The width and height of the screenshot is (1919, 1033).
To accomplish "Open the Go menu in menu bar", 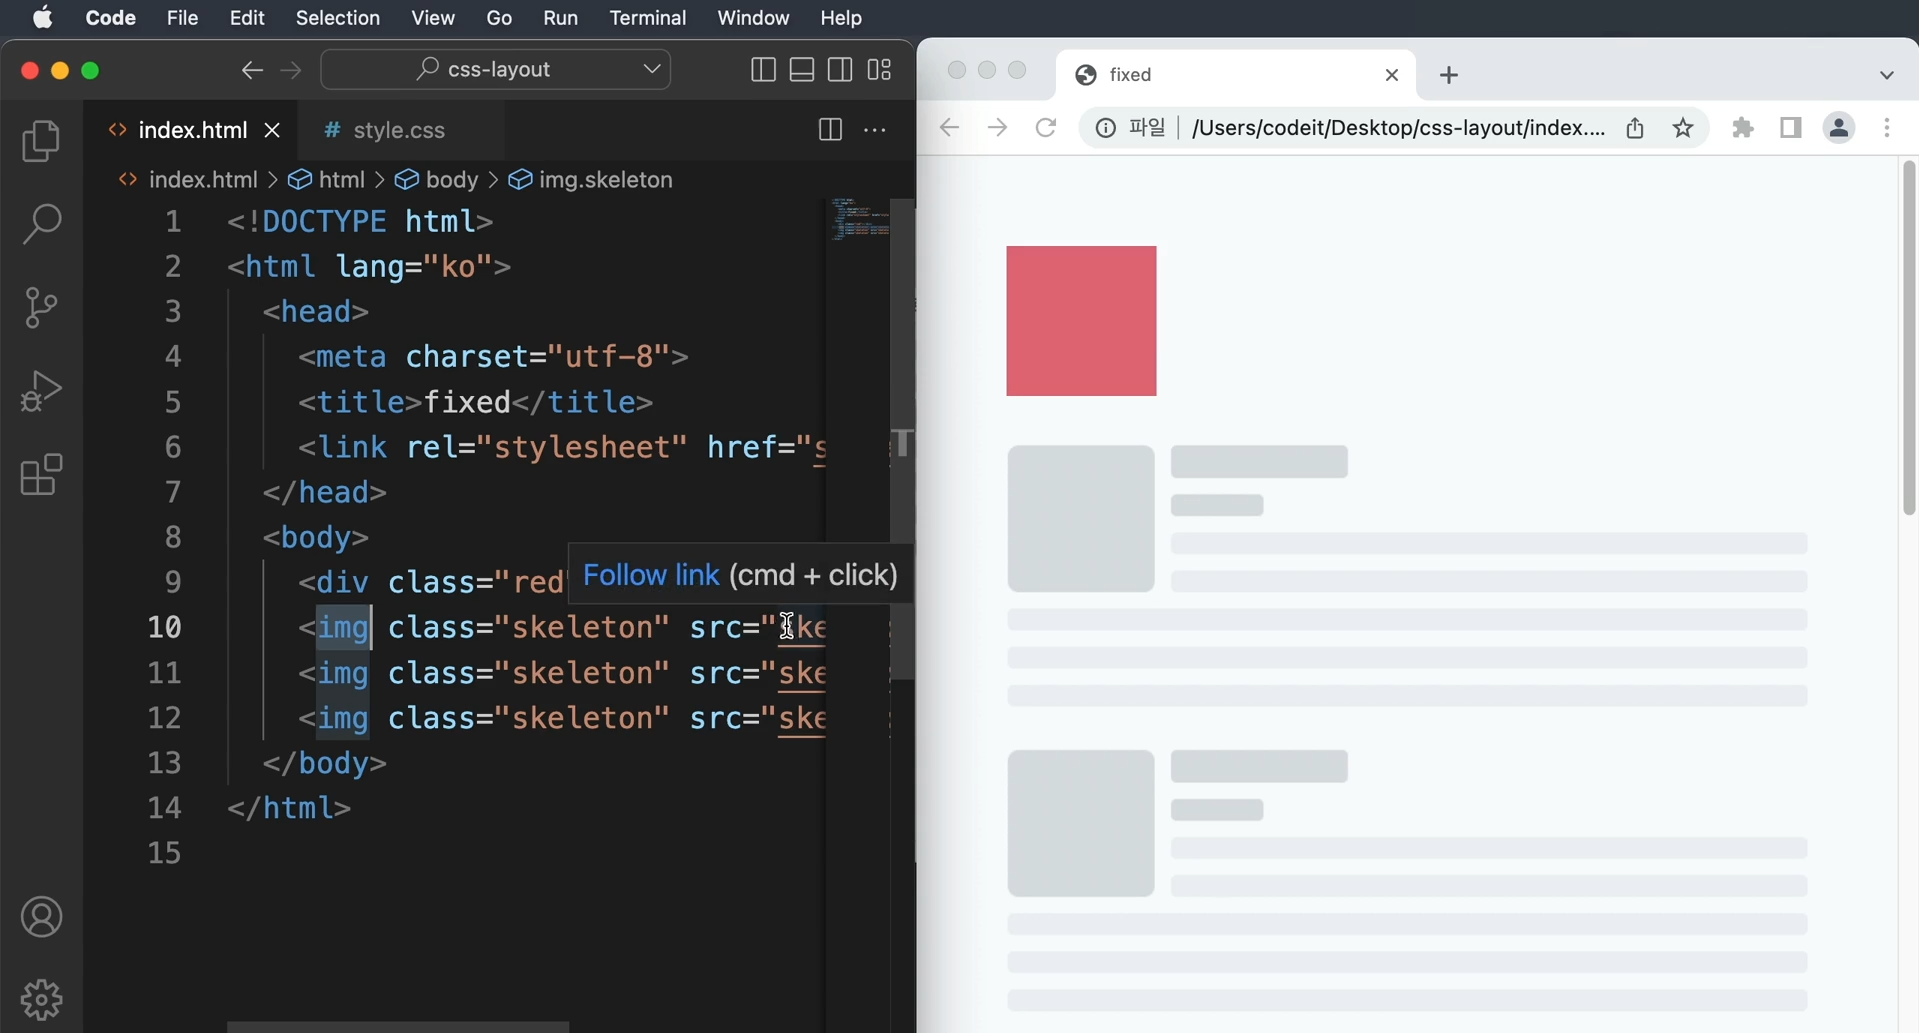I will 499,18.
